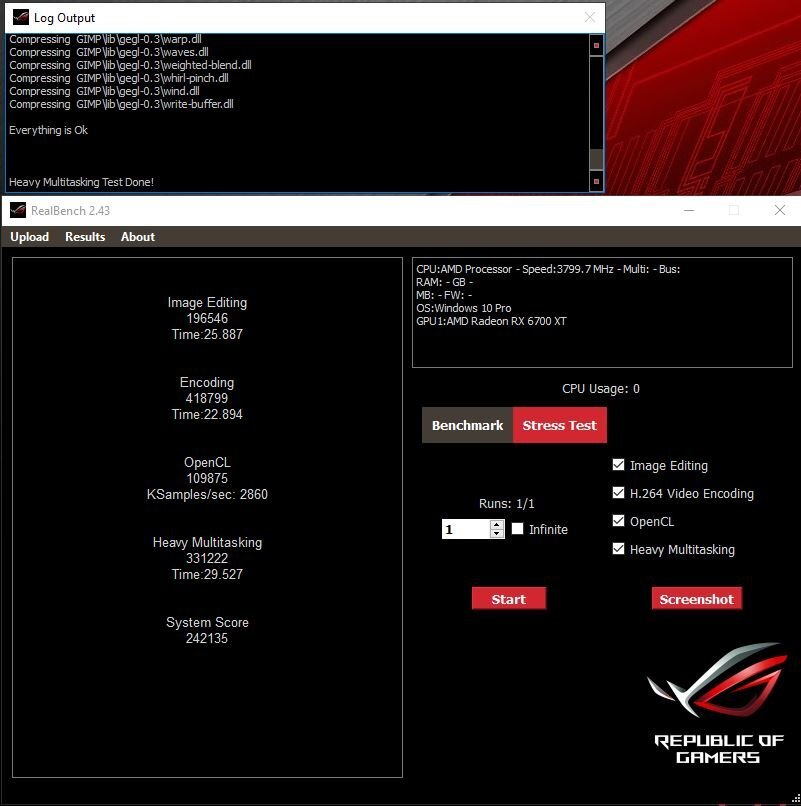Click the Time:29.527 value
This screenshot has width=801, height=806.
207,575
